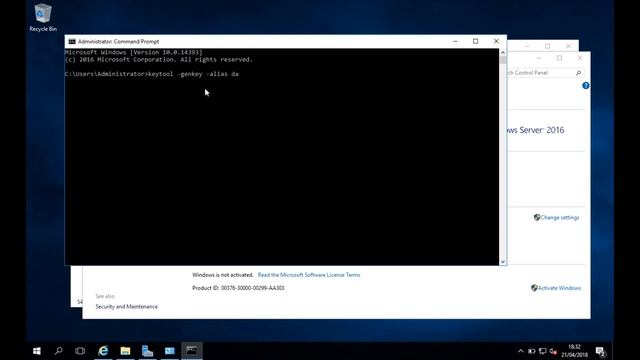Open File Explorer from the taskbar

125,351
